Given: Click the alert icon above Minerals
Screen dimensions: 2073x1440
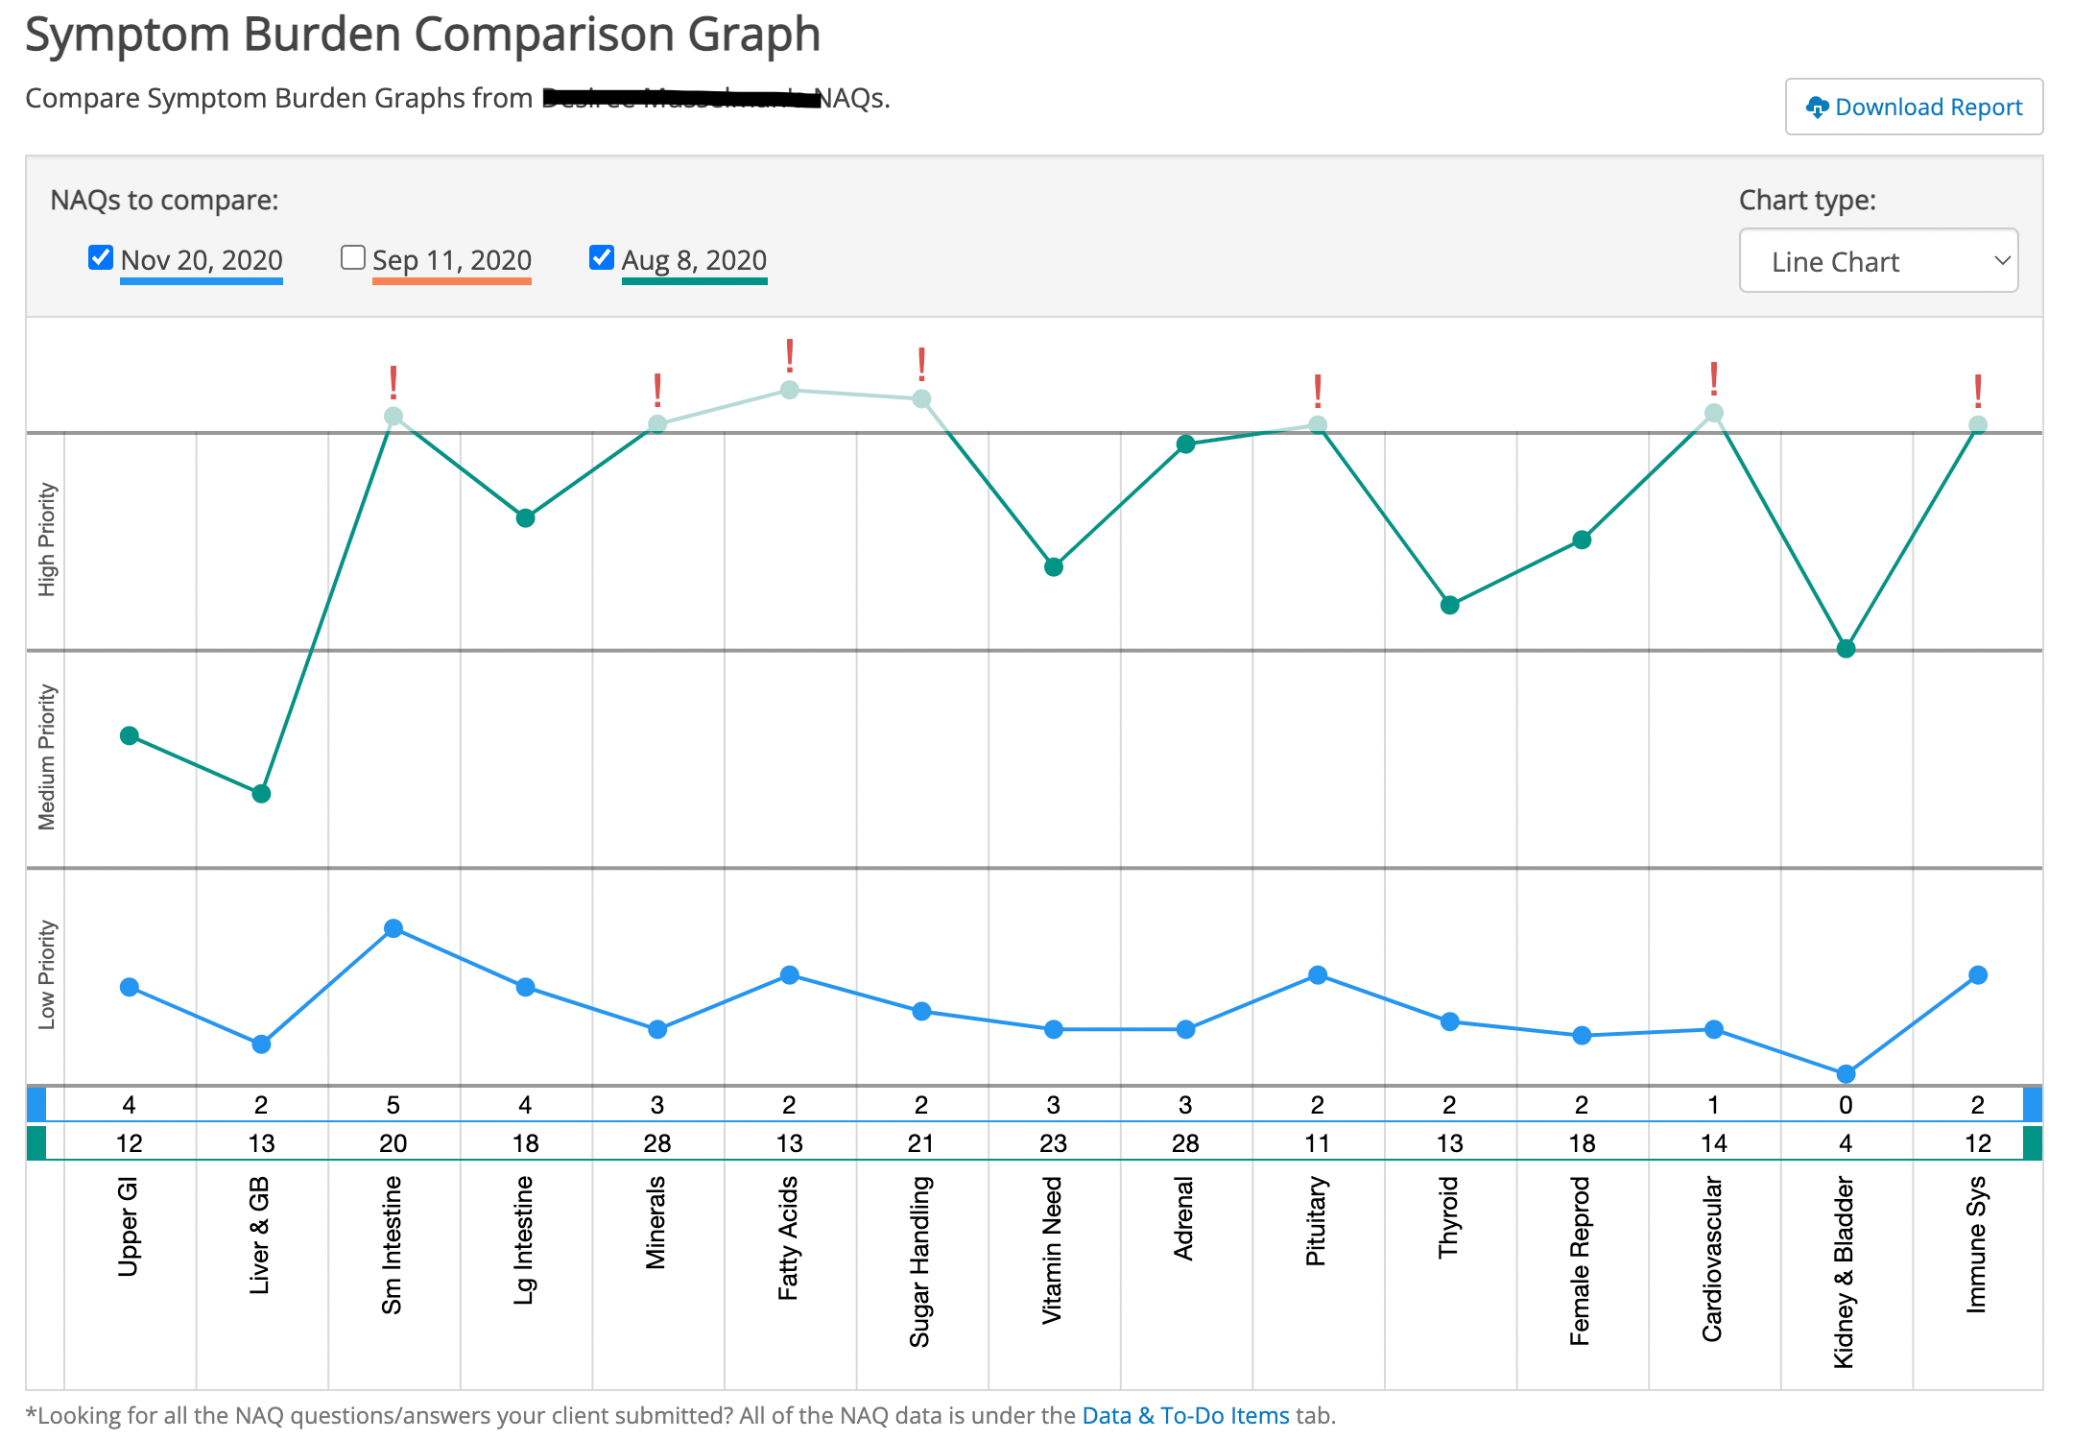Looking at the screenshot, I should (657, 389).
